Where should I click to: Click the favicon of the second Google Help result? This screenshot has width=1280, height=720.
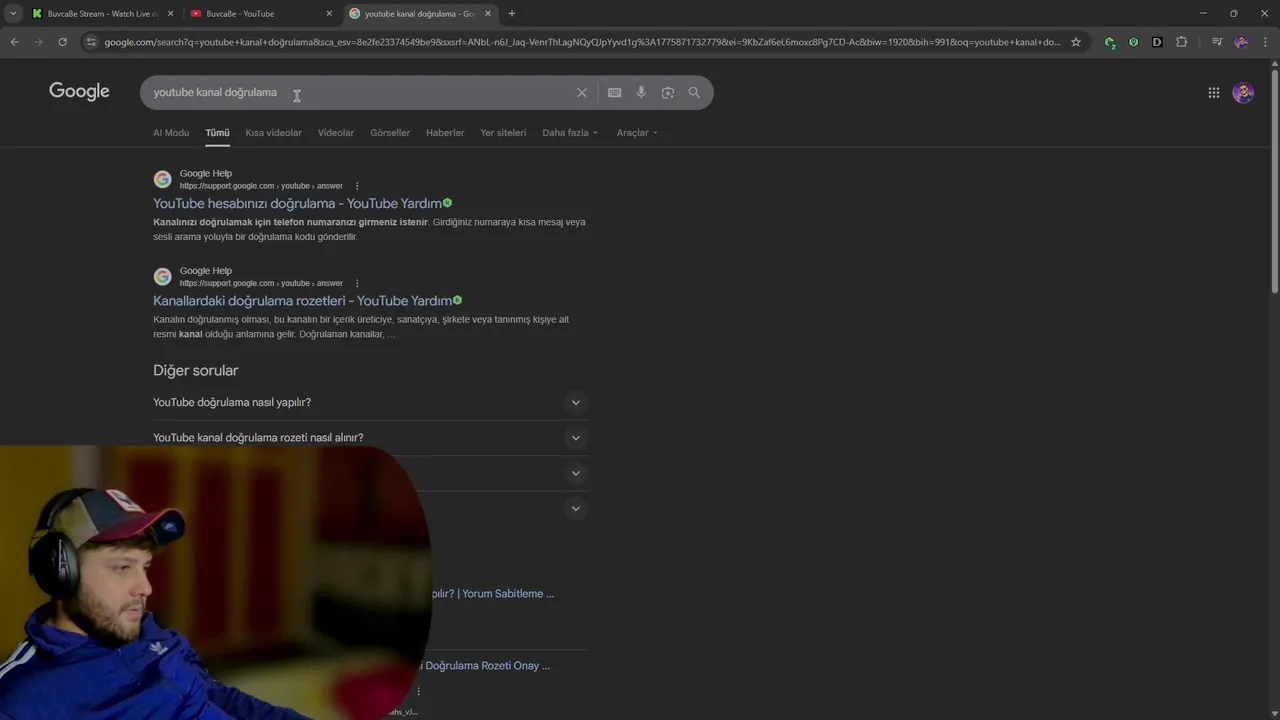pyautogui.click(x=162, y=276)
